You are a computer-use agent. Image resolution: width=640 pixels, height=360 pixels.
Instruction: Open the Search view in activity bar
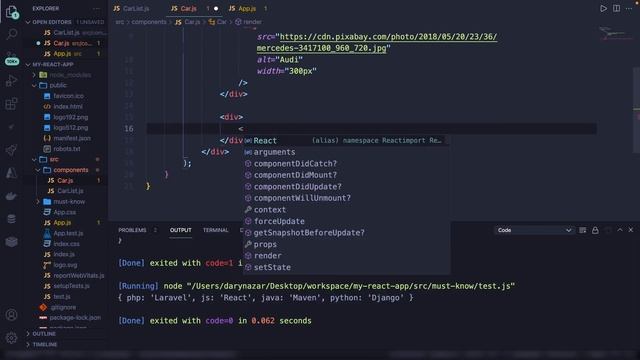12,34
